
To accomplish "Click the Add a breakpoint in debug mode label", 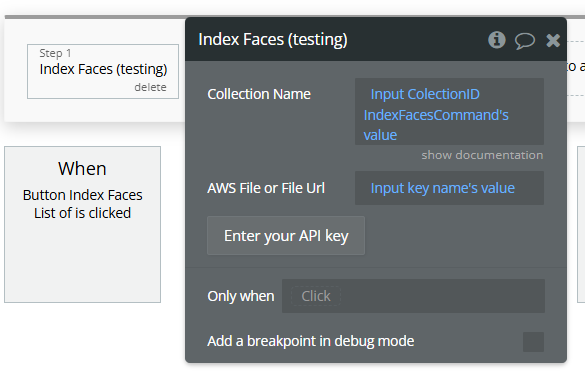I will coord(311,341).
